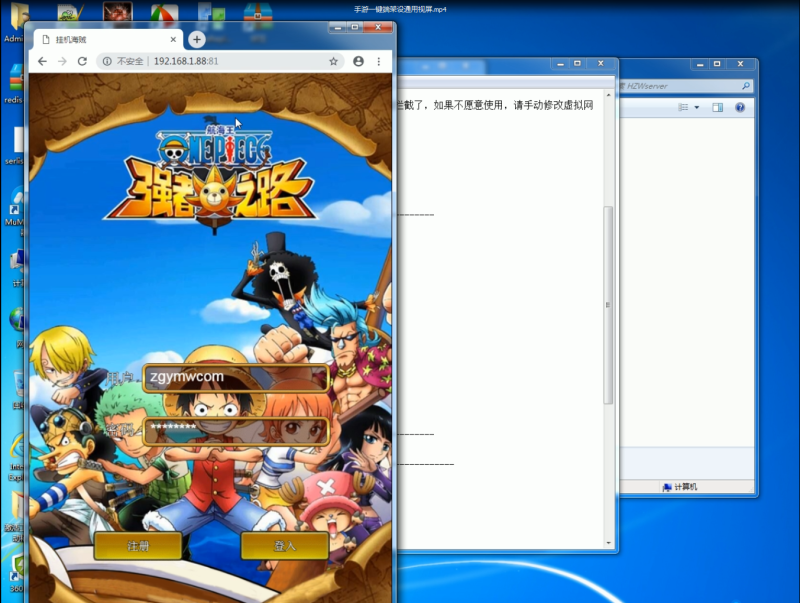Viewport: 800px width, 603px height.
Task: Go back using the browser back arrow
Action: pos(42,61)
